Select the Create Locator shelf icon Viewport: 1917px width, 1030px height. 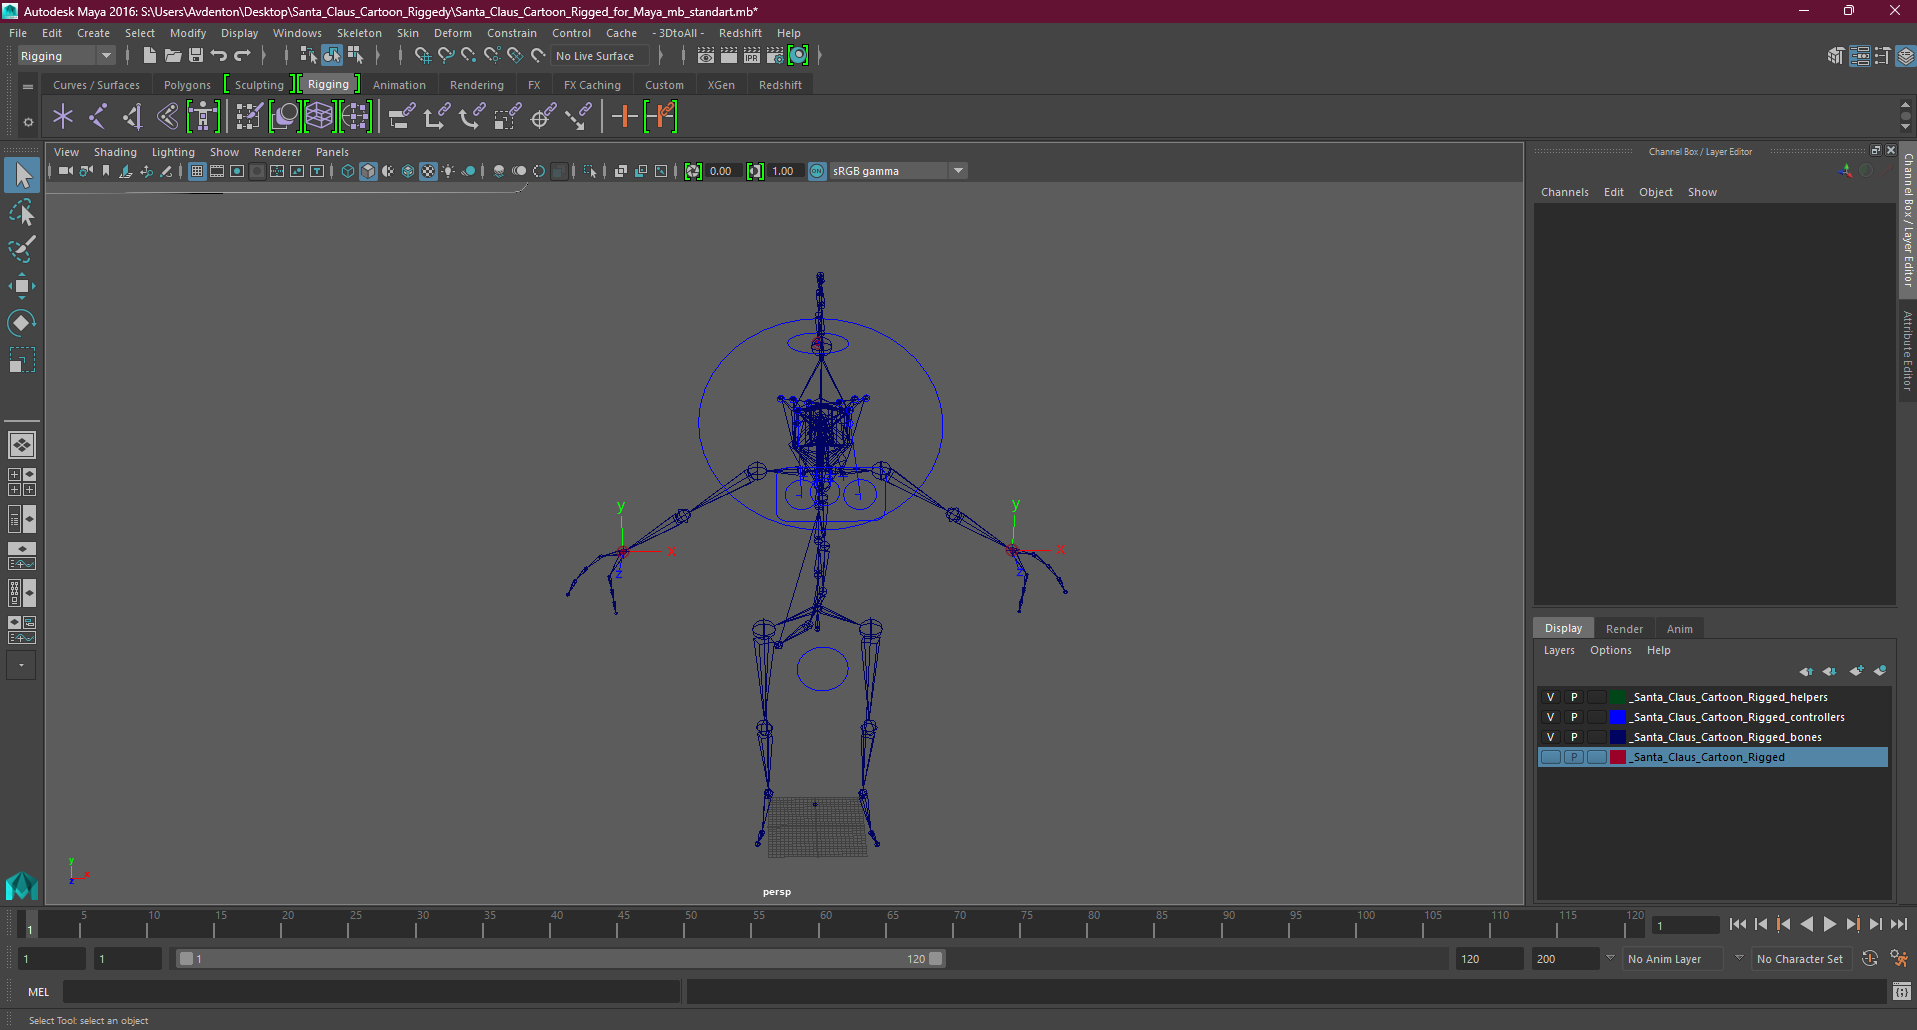pyautogui.click(x=63, y=117)
